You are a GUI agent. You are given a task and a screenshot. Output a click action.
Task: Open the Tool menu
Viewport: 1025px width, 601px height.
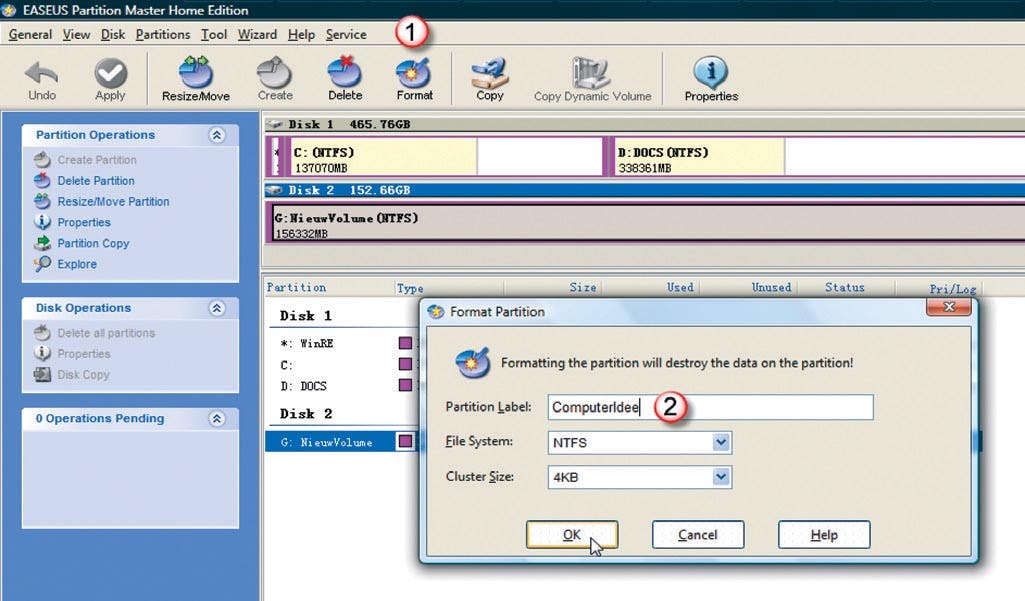tap(214, 35)
